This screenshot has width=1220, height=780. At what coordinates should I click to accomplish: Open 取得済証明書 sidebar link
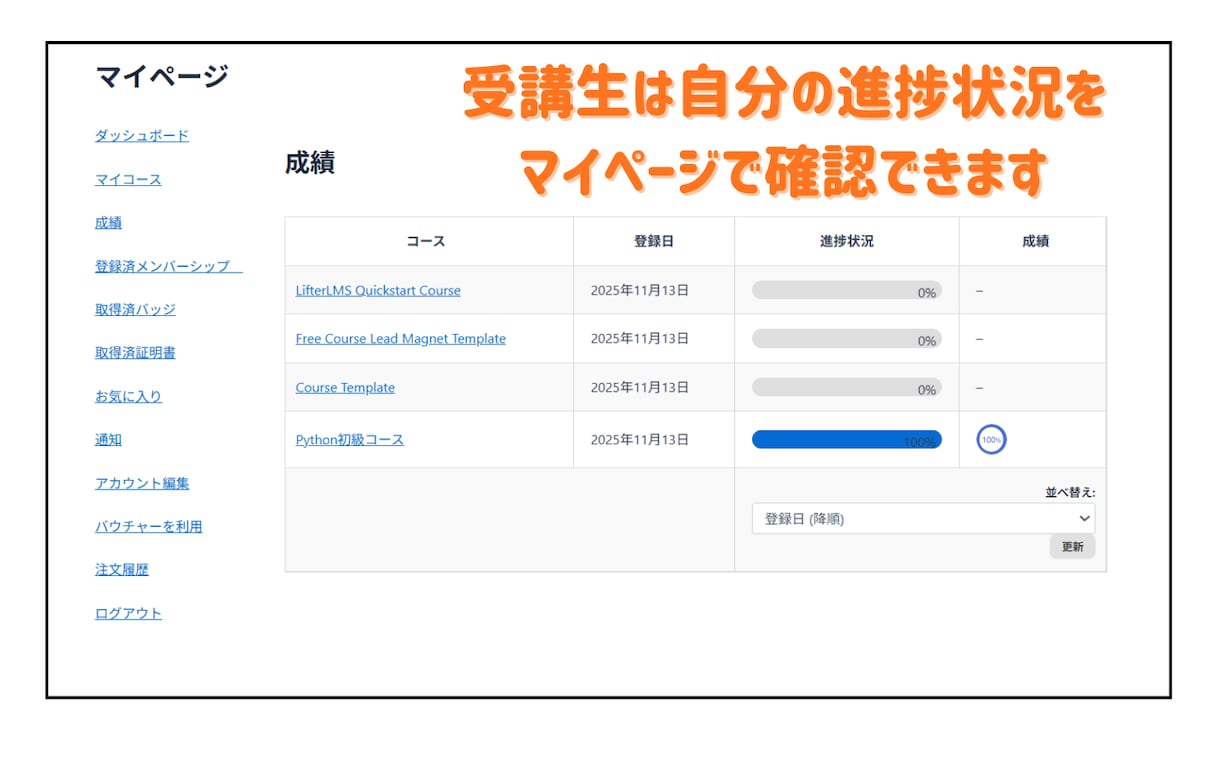pyautogui.click(x=135, y=353)
